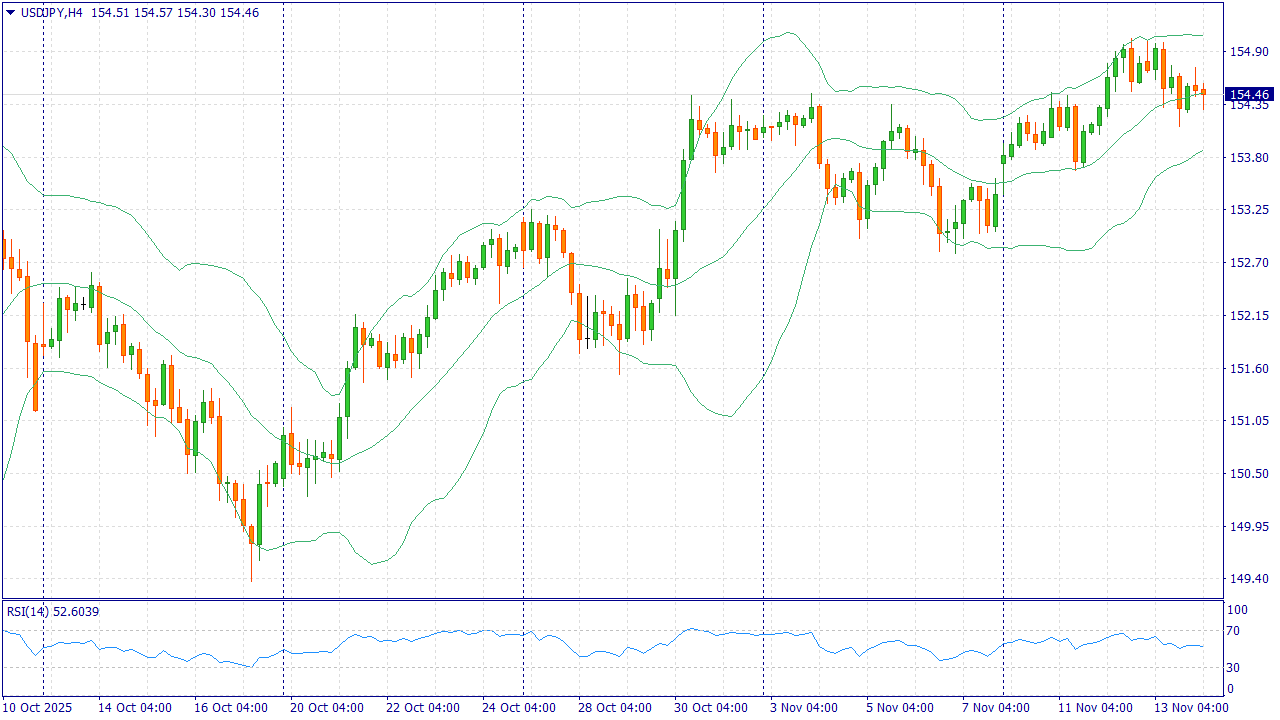Click the 154.90 price scale label
This screenshot has height=720, width=1280.
click(x=1248, y=52)
